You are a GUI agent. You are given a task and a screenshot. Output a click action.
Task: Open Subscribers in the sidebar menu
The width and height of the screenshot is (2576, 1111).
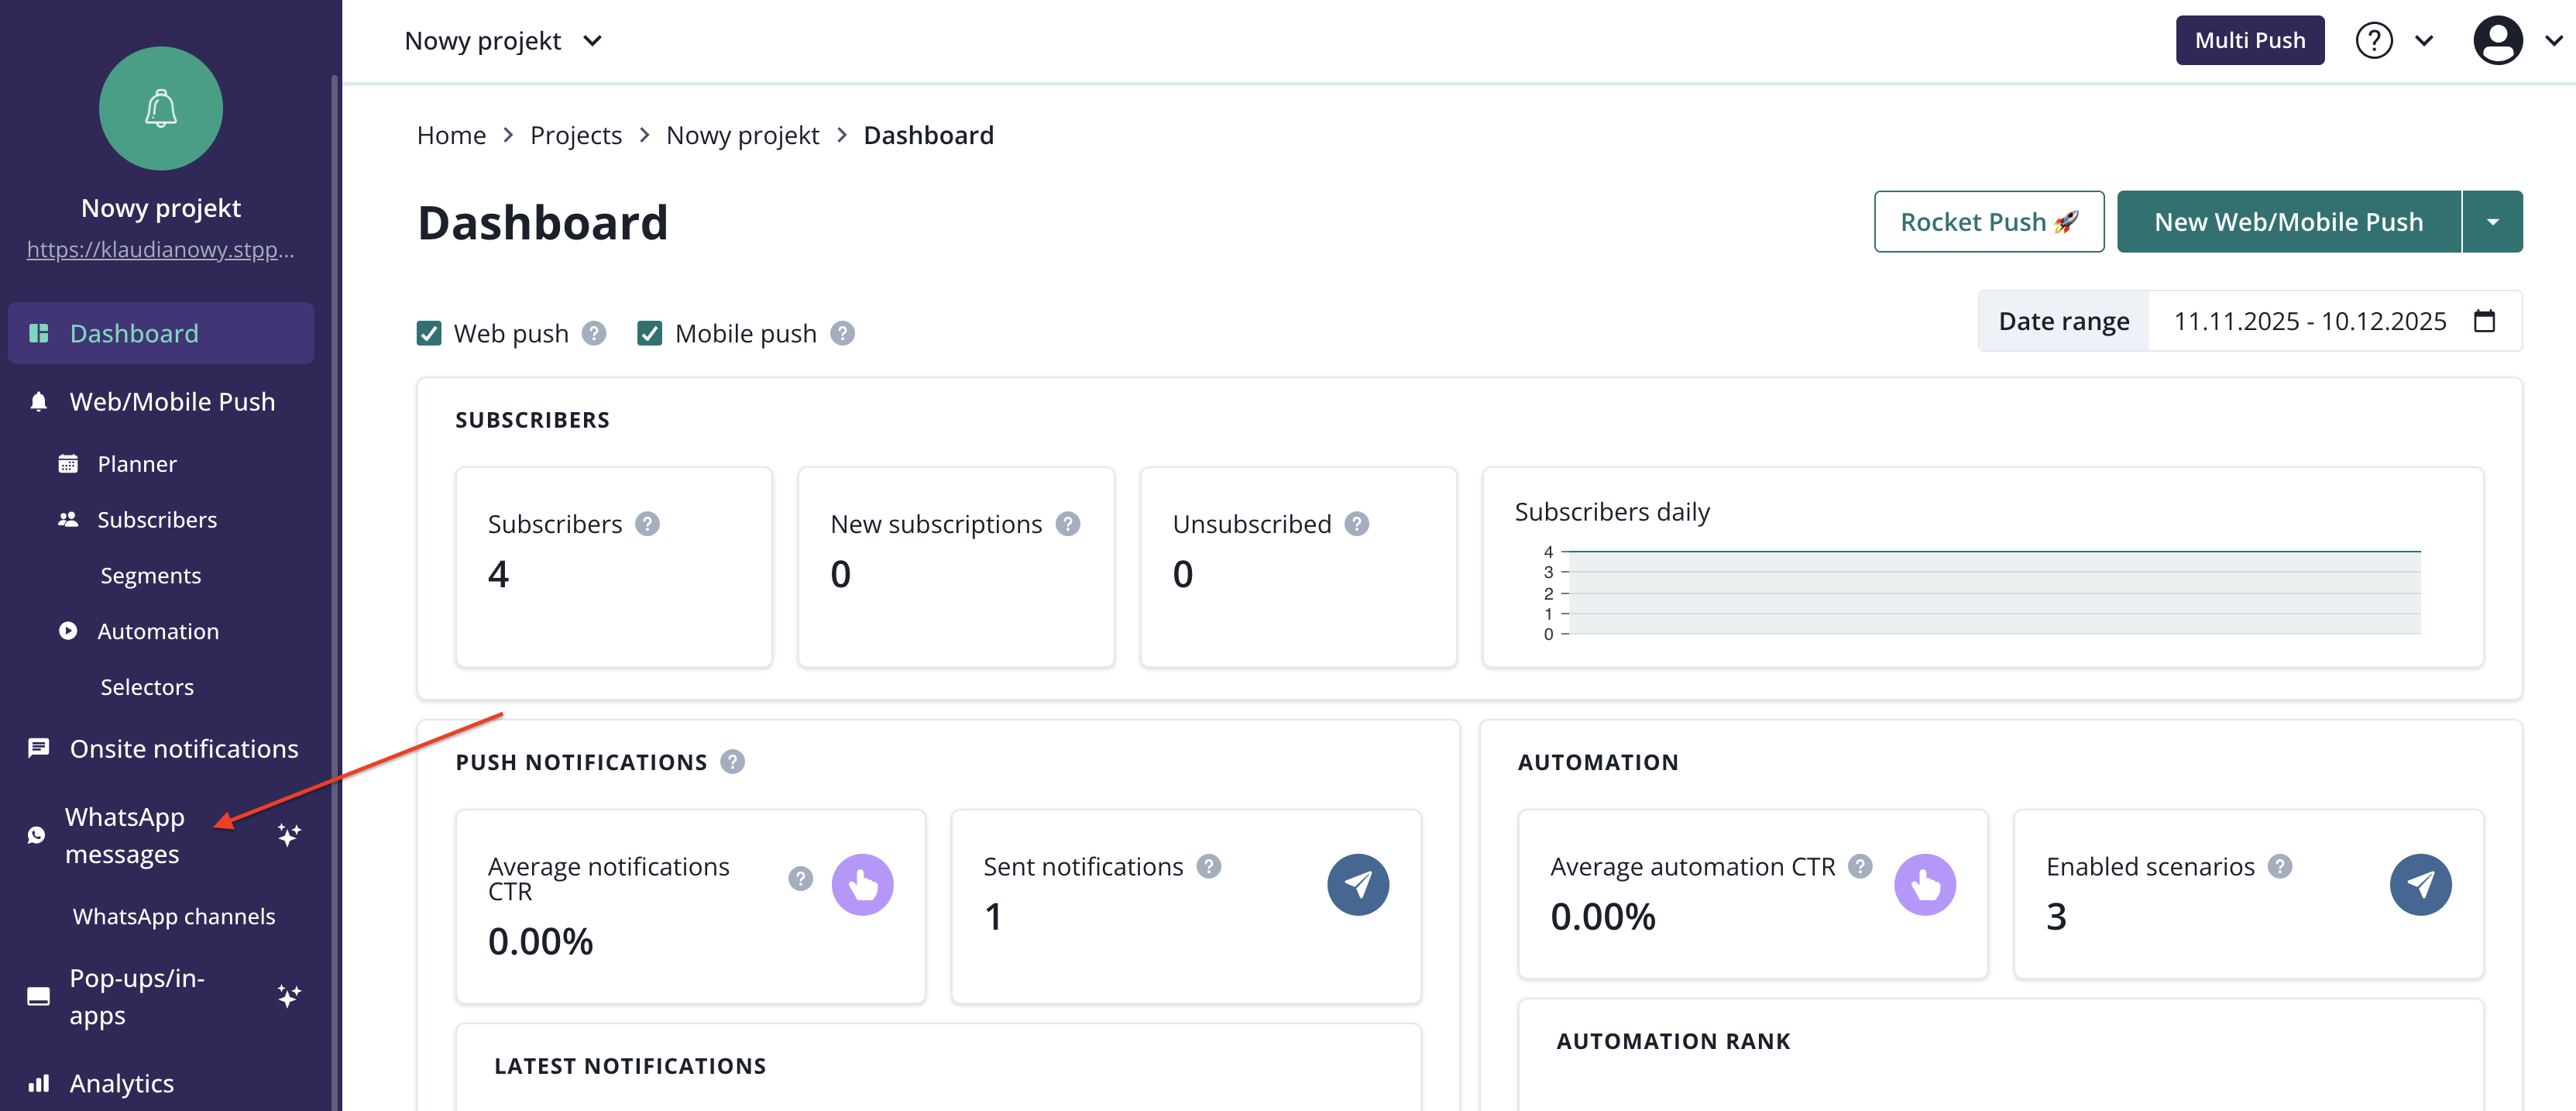tap(156, 520)
